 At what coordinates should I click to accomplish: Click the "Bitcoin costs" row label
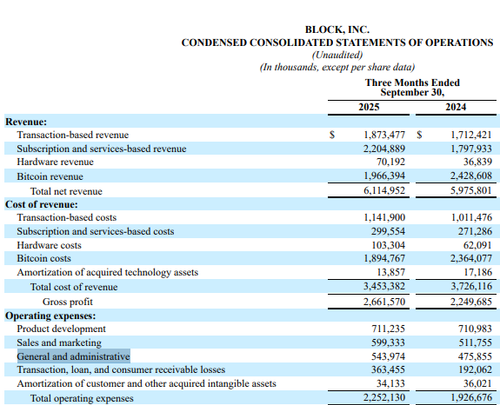tap(44, 259)
